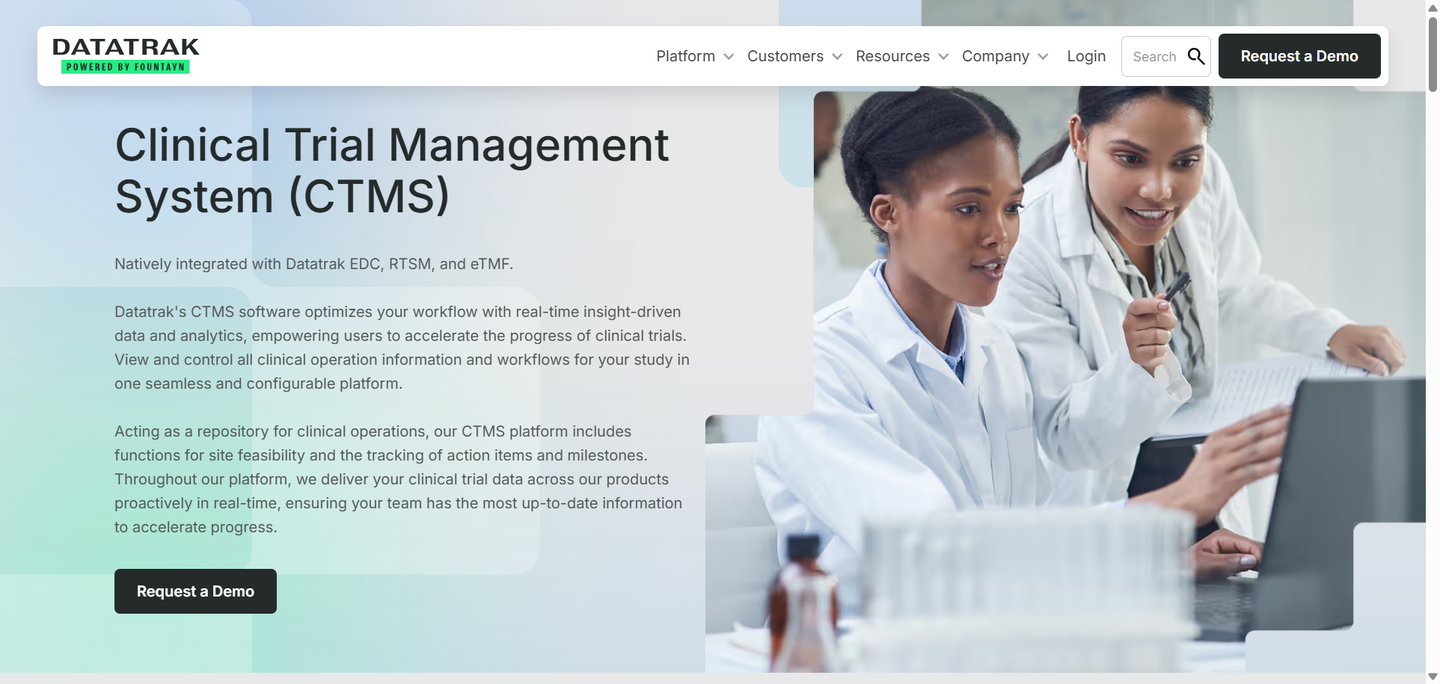Focus the Search input field

1155,56
